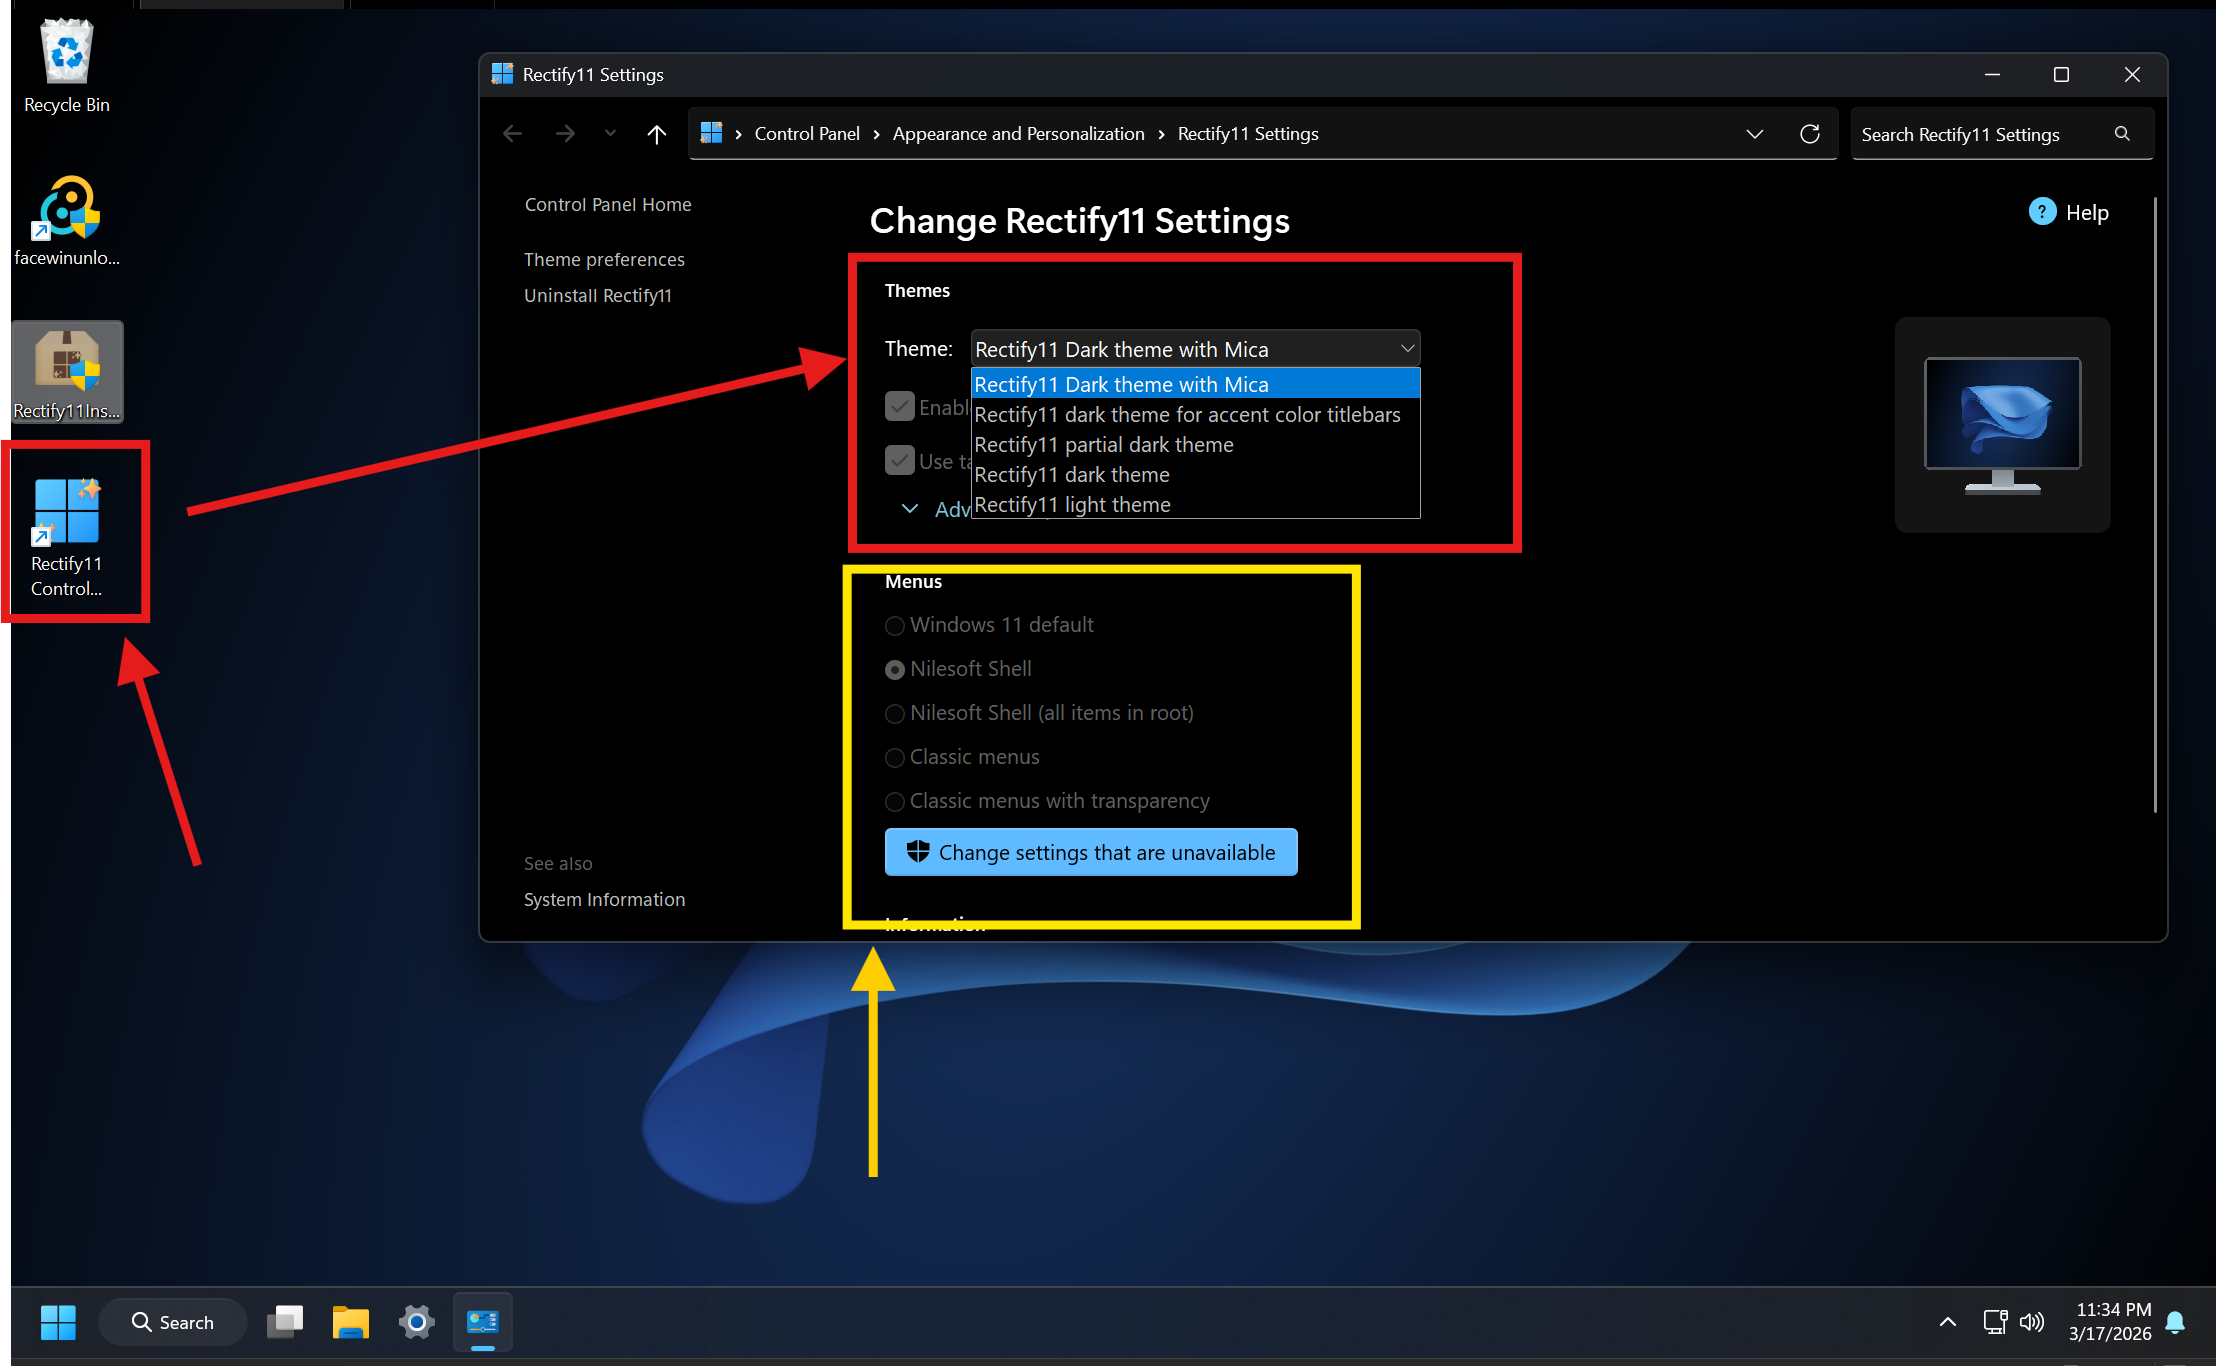Click the network tray icon

pyautogui.click(x=1995, y=1322)
